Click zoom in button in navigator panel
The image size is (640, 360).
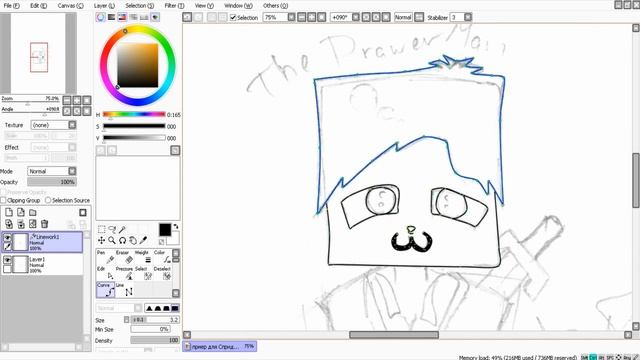click(77, 100)
